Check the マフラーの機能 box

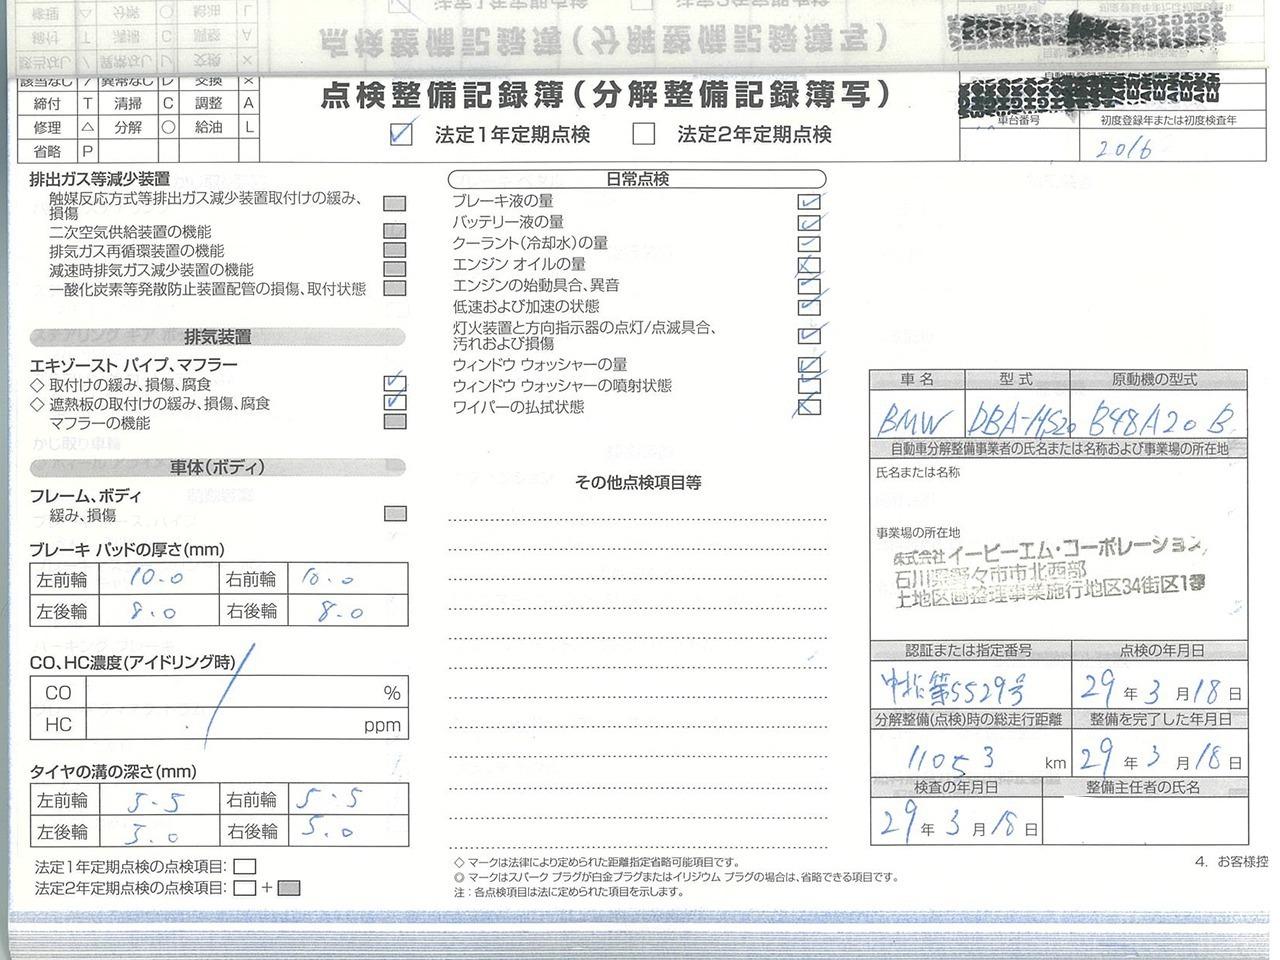tap(396, 423)
